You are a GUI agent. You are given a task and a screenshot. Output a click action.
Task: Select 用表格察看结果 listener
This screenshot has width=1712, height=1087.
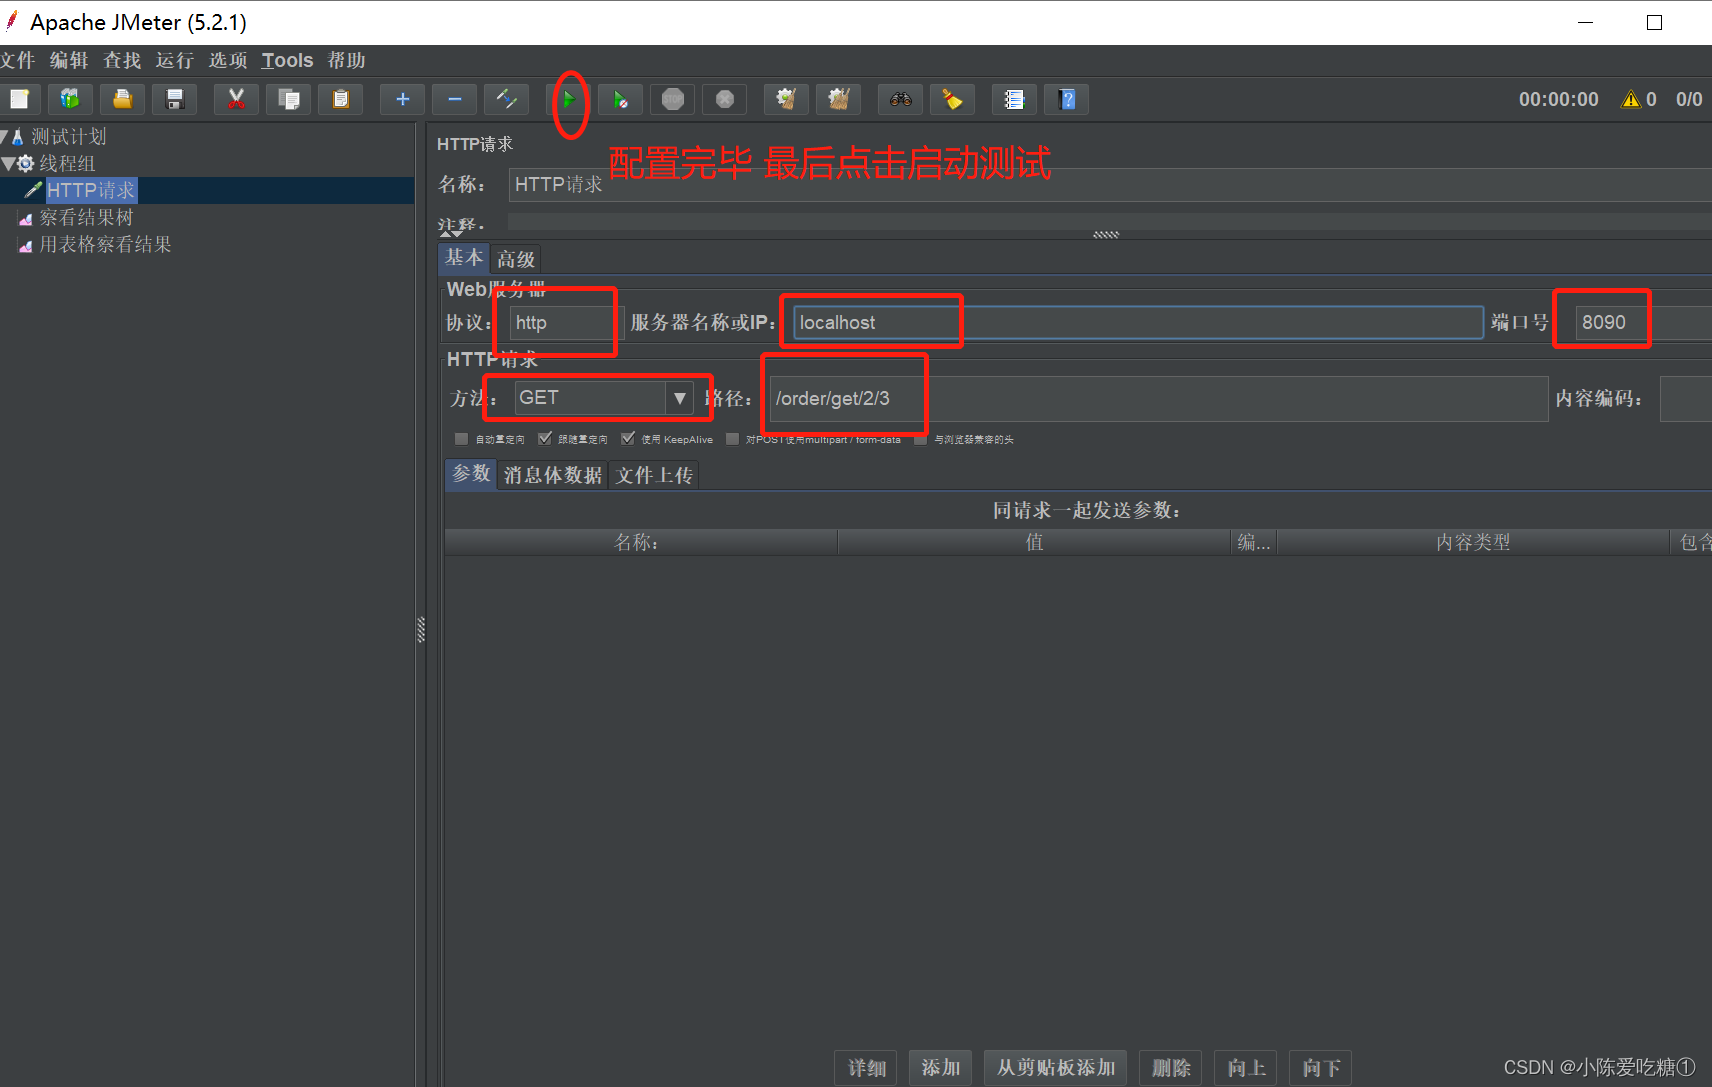tap(105, 244)
